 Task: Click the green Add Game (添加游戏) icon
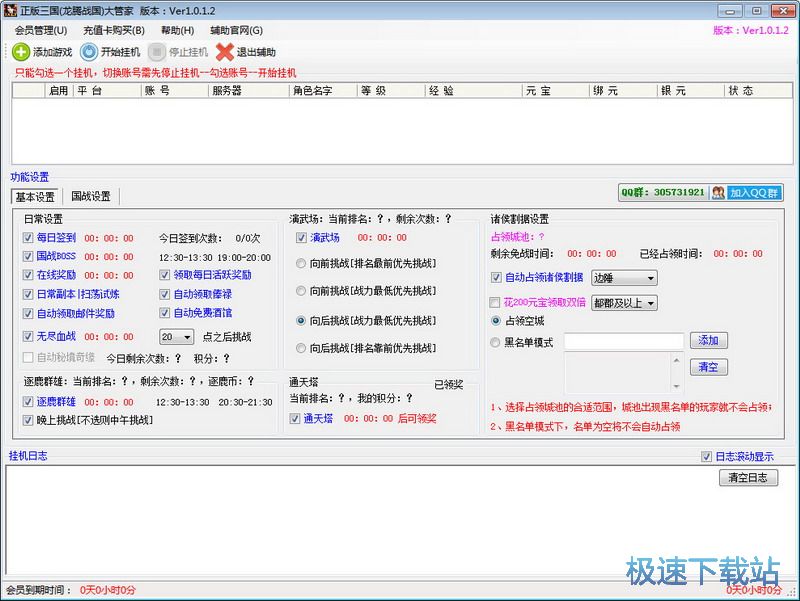point(21,52)
